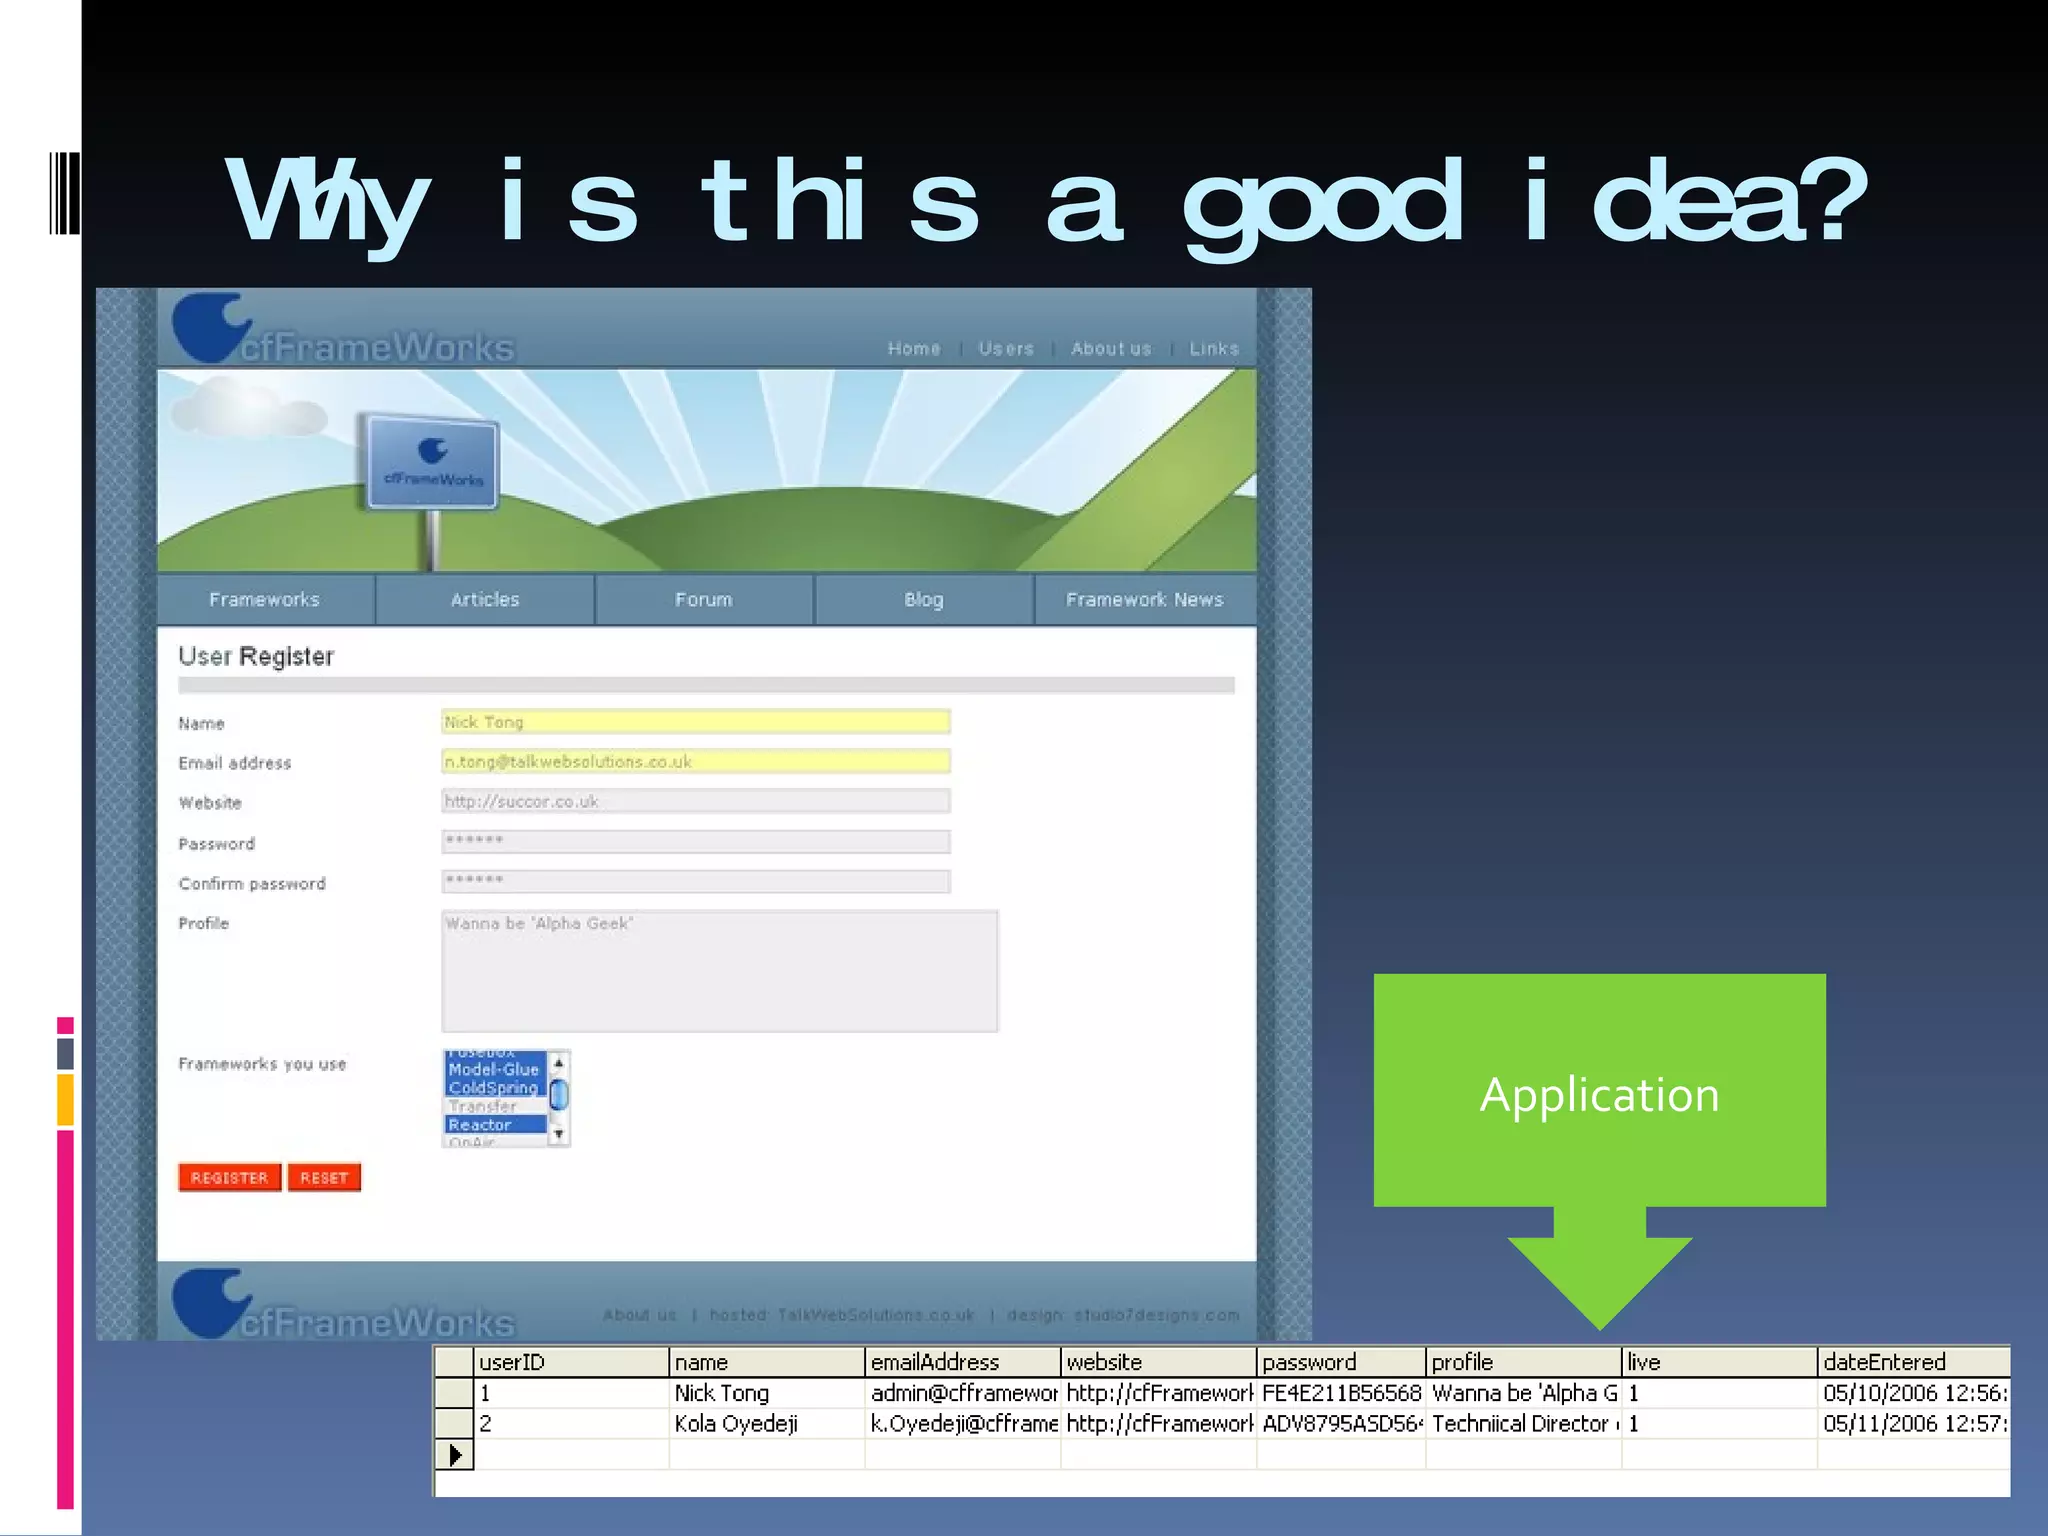Click the footer cfFrameWorks logo
This screenshot has width=2048, height=1536.
[x=342, y=1308]
